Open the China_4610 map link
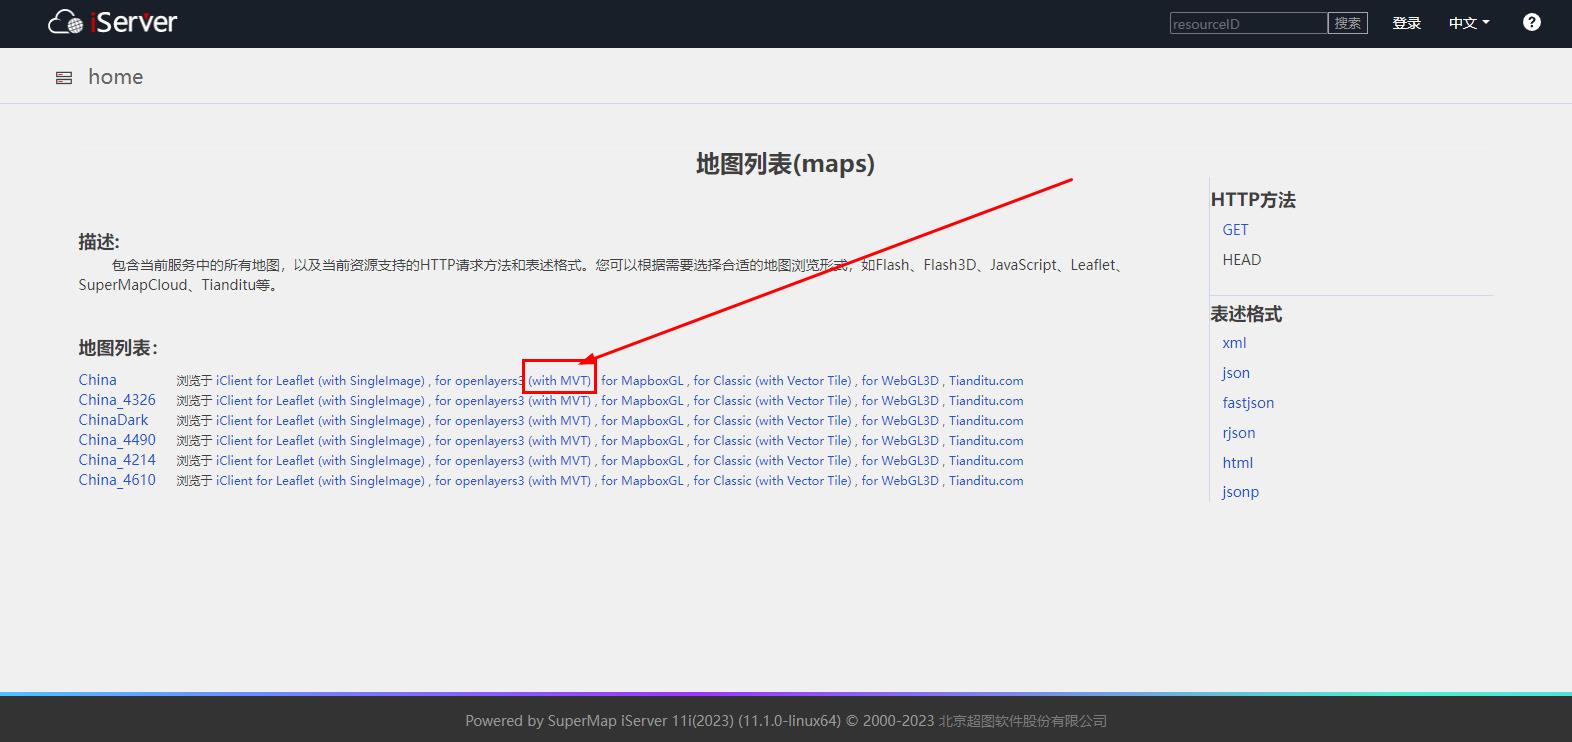Viewport: 1572px width, 742px height. tap(117, 480)
